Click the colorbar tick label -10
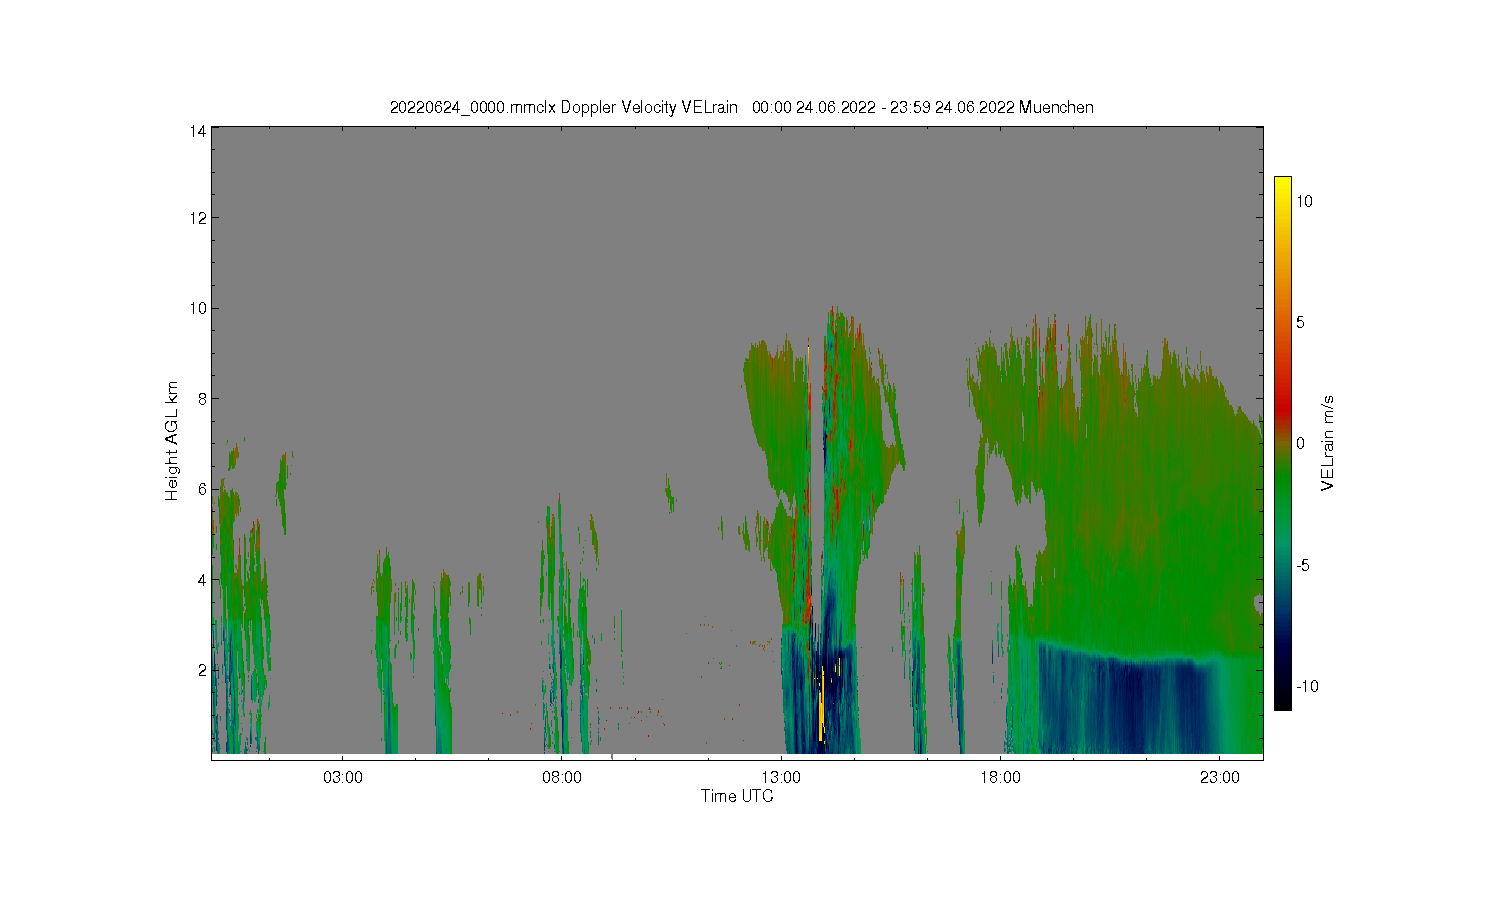The width and height of the screenshot is (1500, 900). pos(1307,686)
